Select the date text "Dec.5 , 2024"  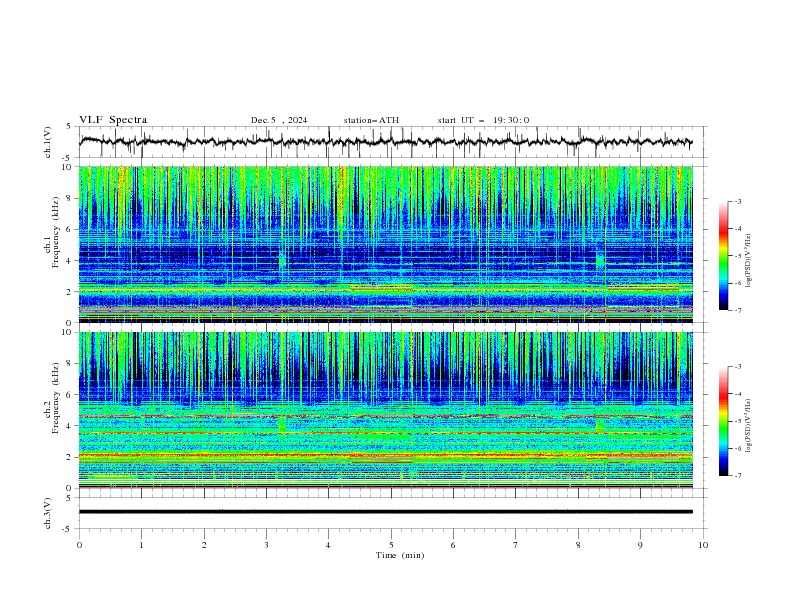pyautogui.click(x=279, y=120)
